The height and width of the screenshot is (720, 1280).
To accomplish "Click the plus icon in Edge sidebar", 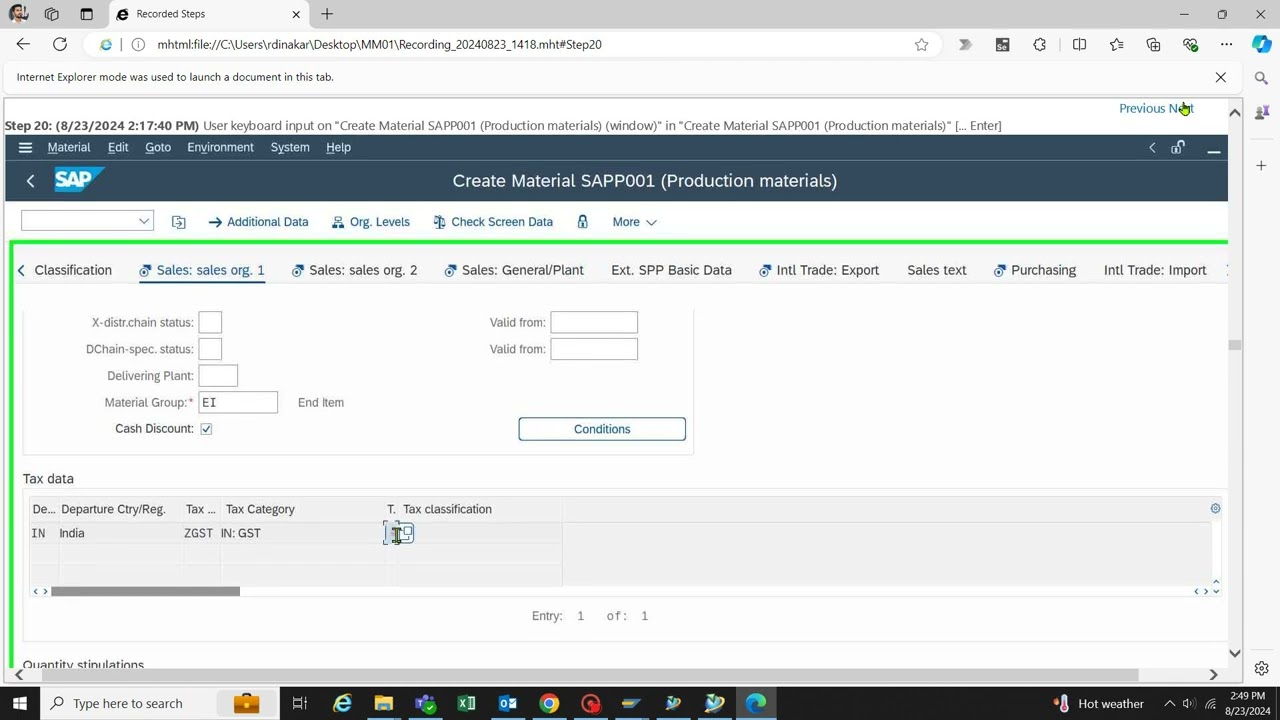I will point(1261,165).
